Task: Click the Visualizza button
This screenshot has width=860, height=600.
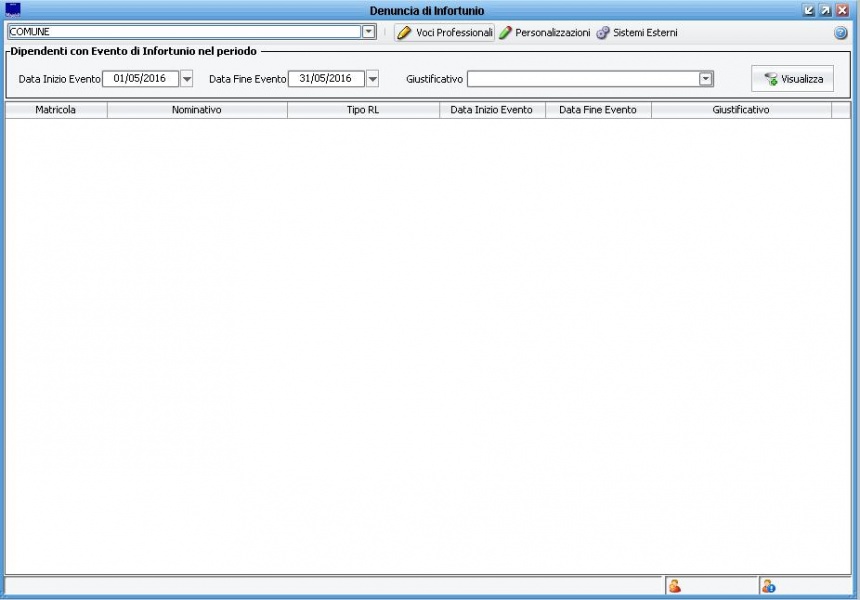Action: pyautogui.click(x=793, y=78)
